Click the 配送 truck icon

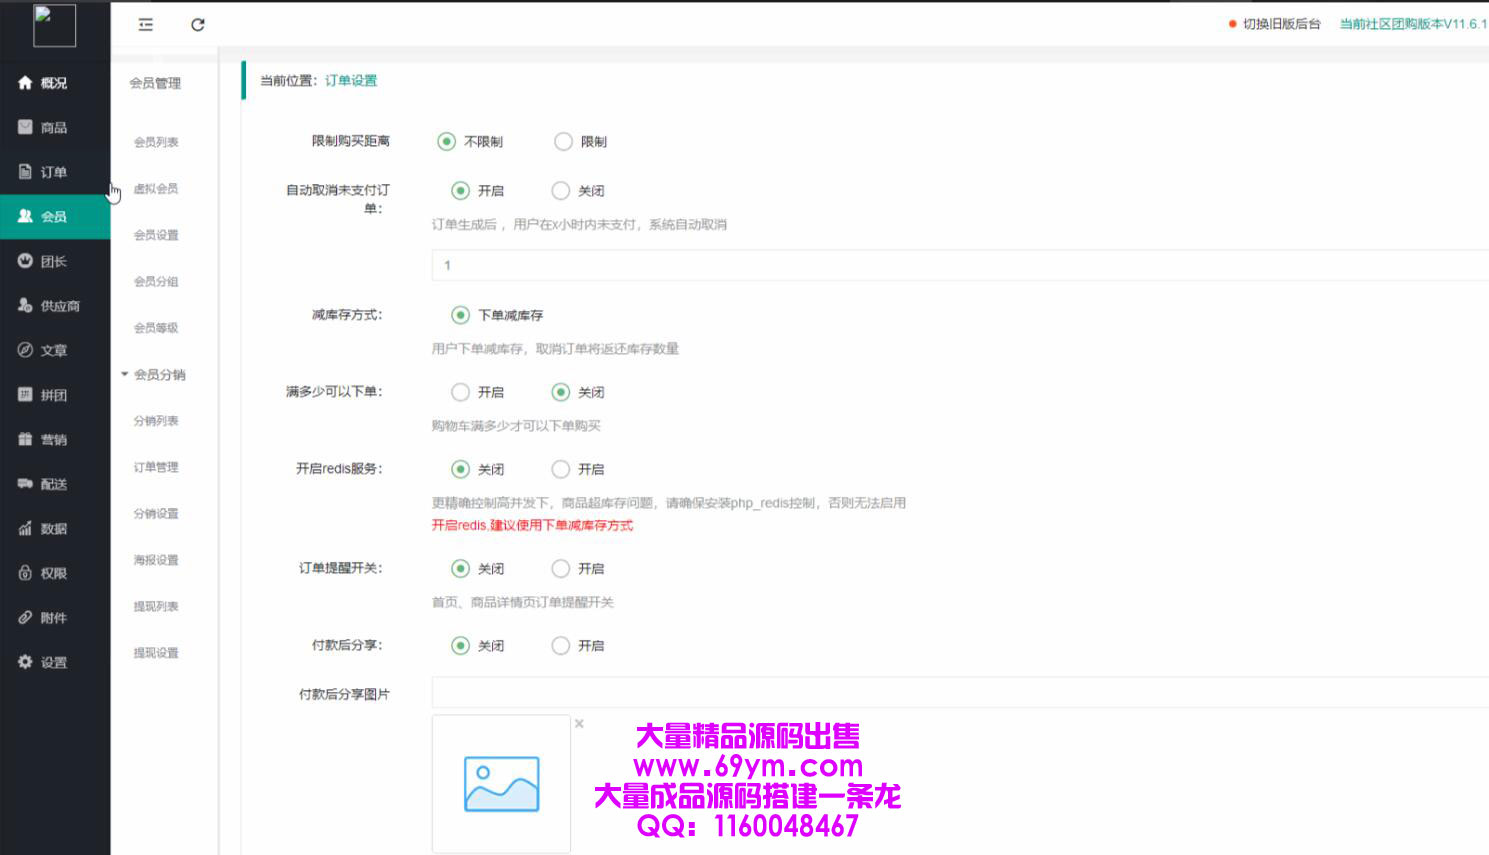pyautogui.click(x=25, y=484)
